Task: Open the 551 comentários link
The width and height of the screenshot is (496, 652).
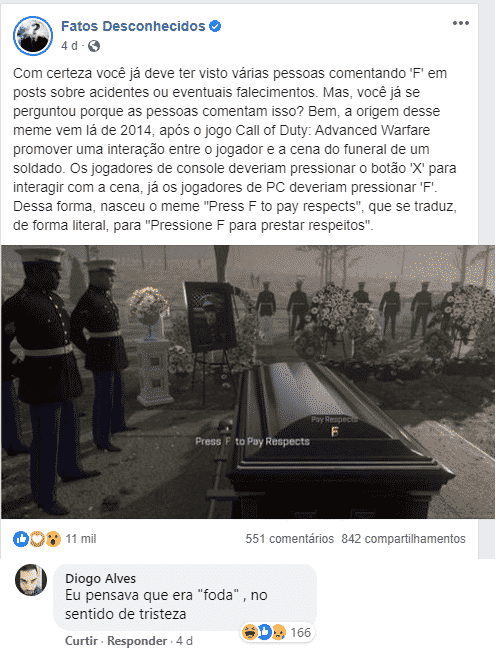Action: pyautogui.click(x=289, y=539)
